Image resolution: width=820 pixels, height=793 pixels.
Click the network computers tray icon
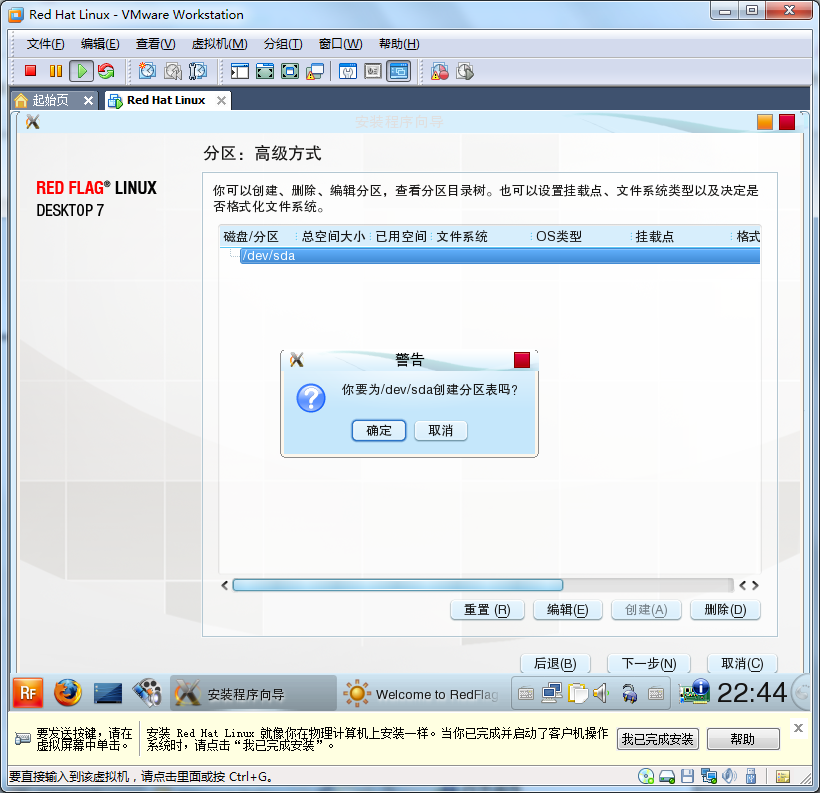pyautogui.click(x=552, y=693)
